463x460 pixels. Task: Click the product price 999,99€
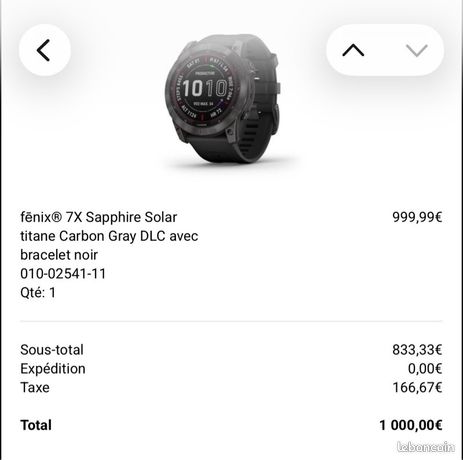[x=417, y=217]
